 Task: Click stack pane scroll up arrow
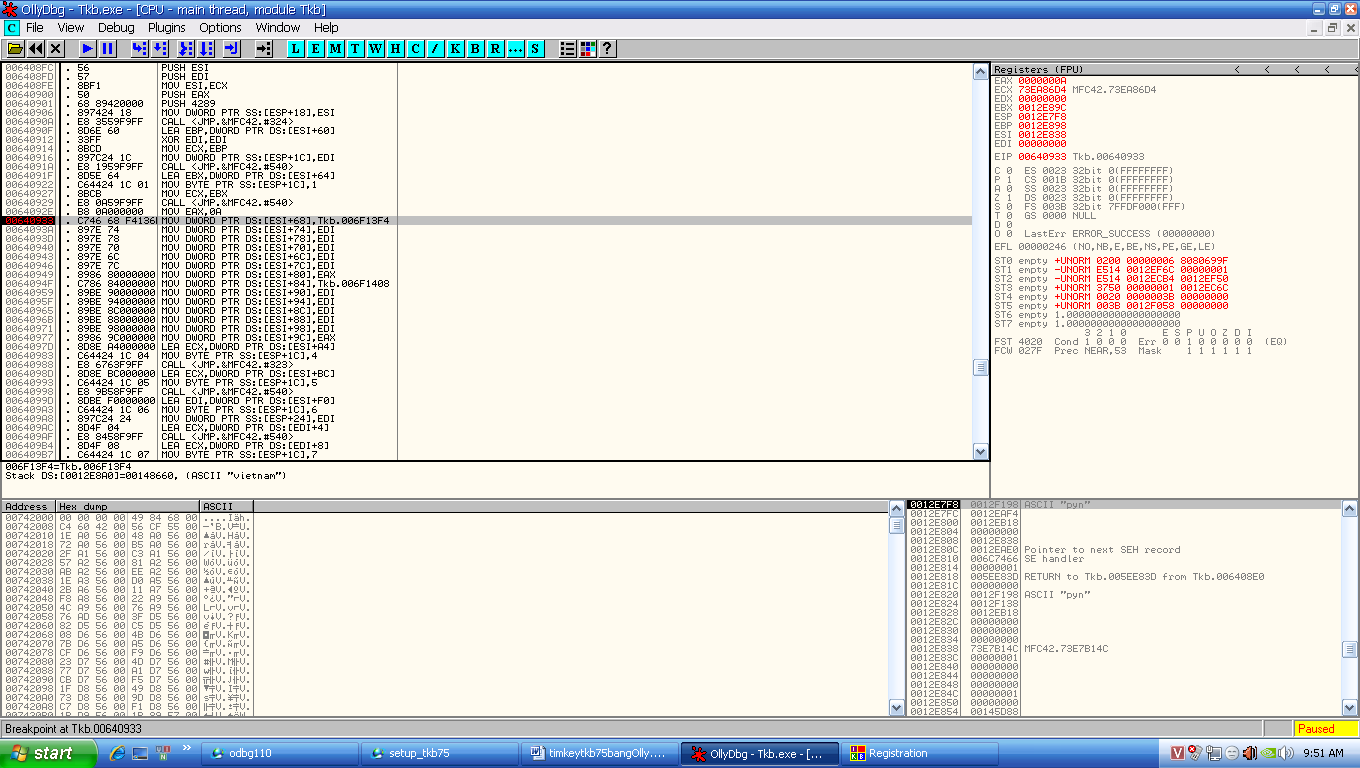tap(1349, 509)
